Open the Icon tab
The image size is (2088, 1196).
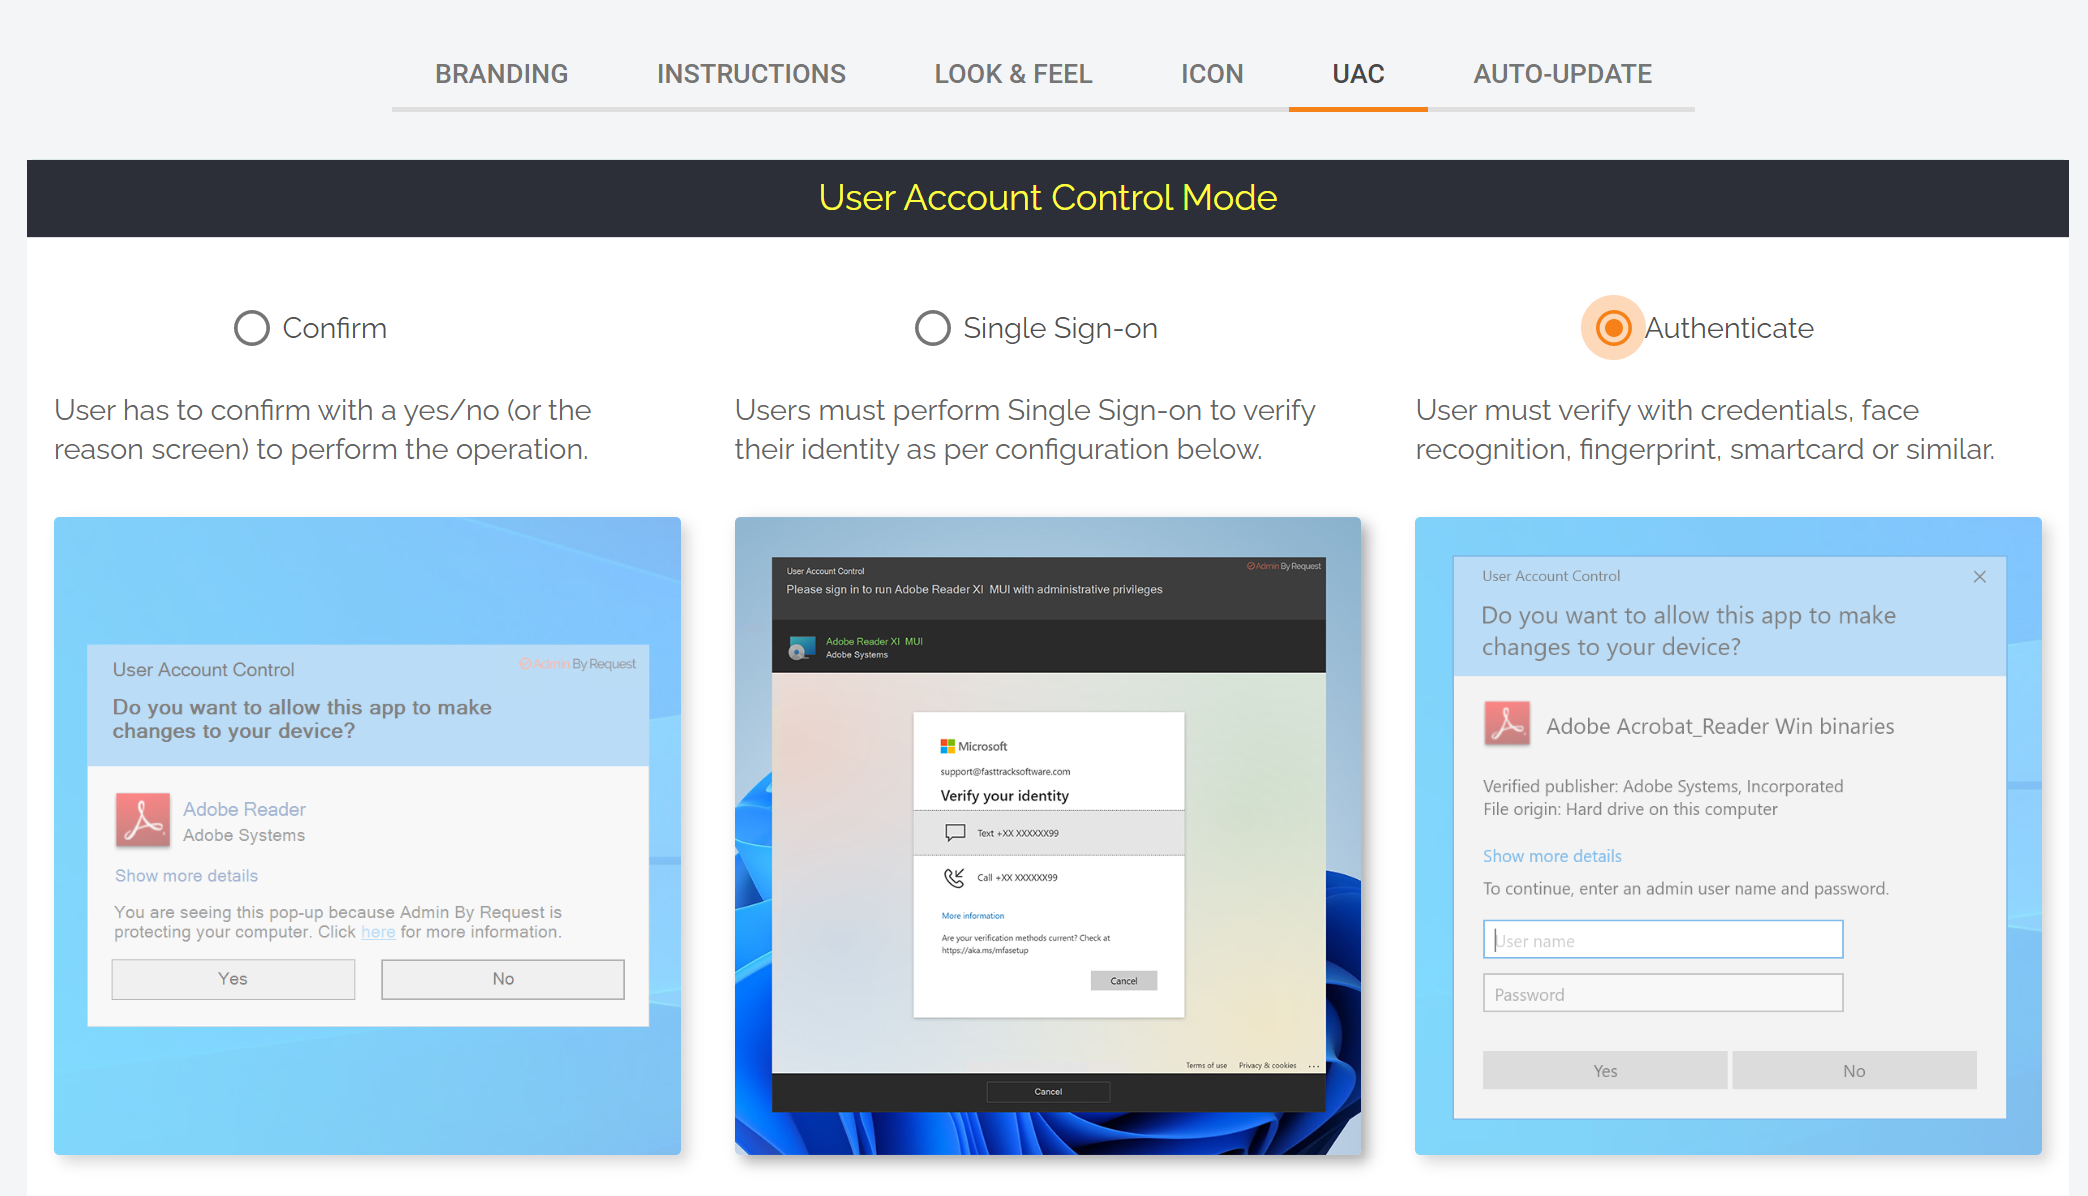[x=1212, y=74]
